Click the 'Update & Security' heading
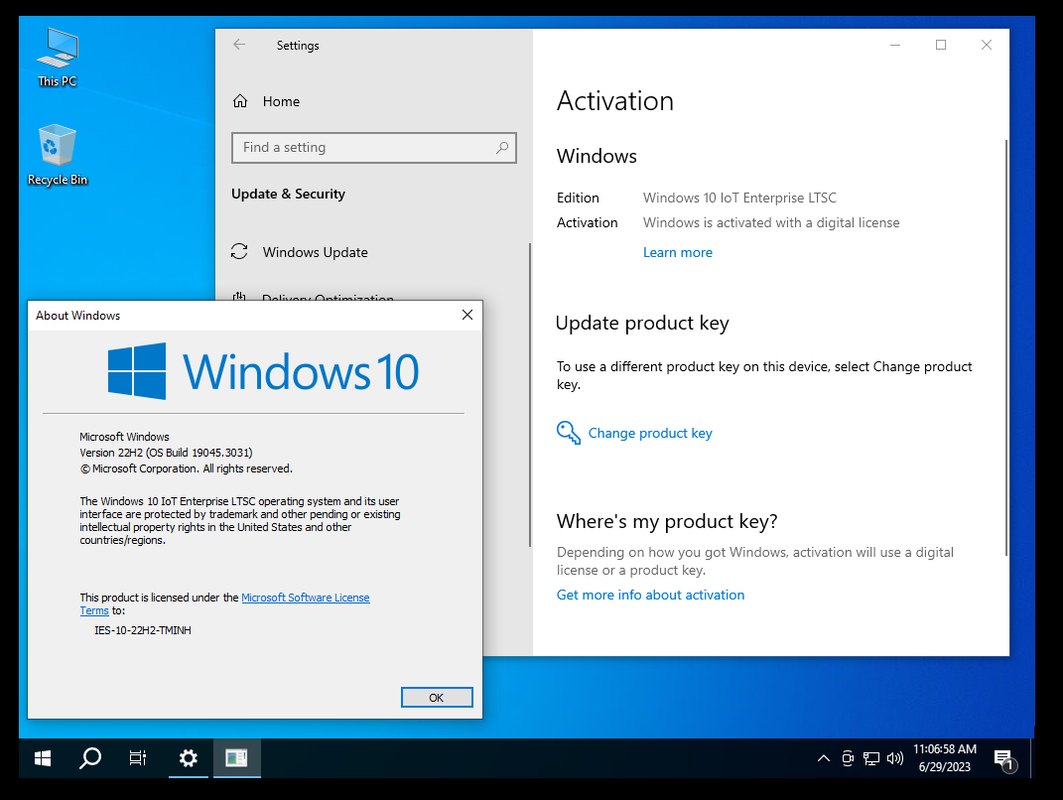 tap(288, 194)
